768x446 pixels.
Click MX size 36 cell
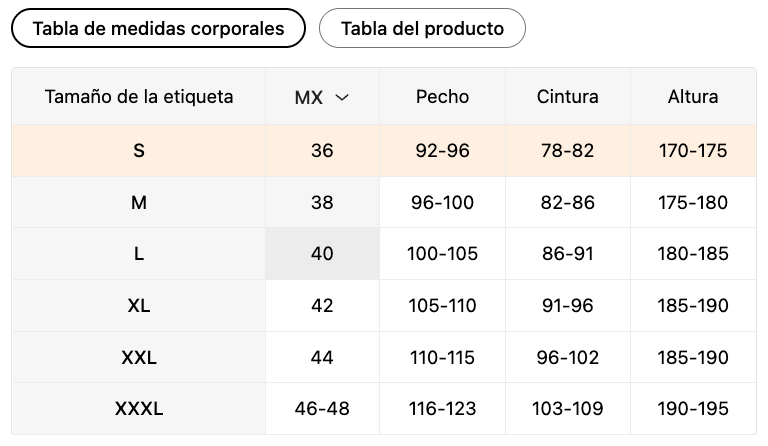(x=322, y=151)
